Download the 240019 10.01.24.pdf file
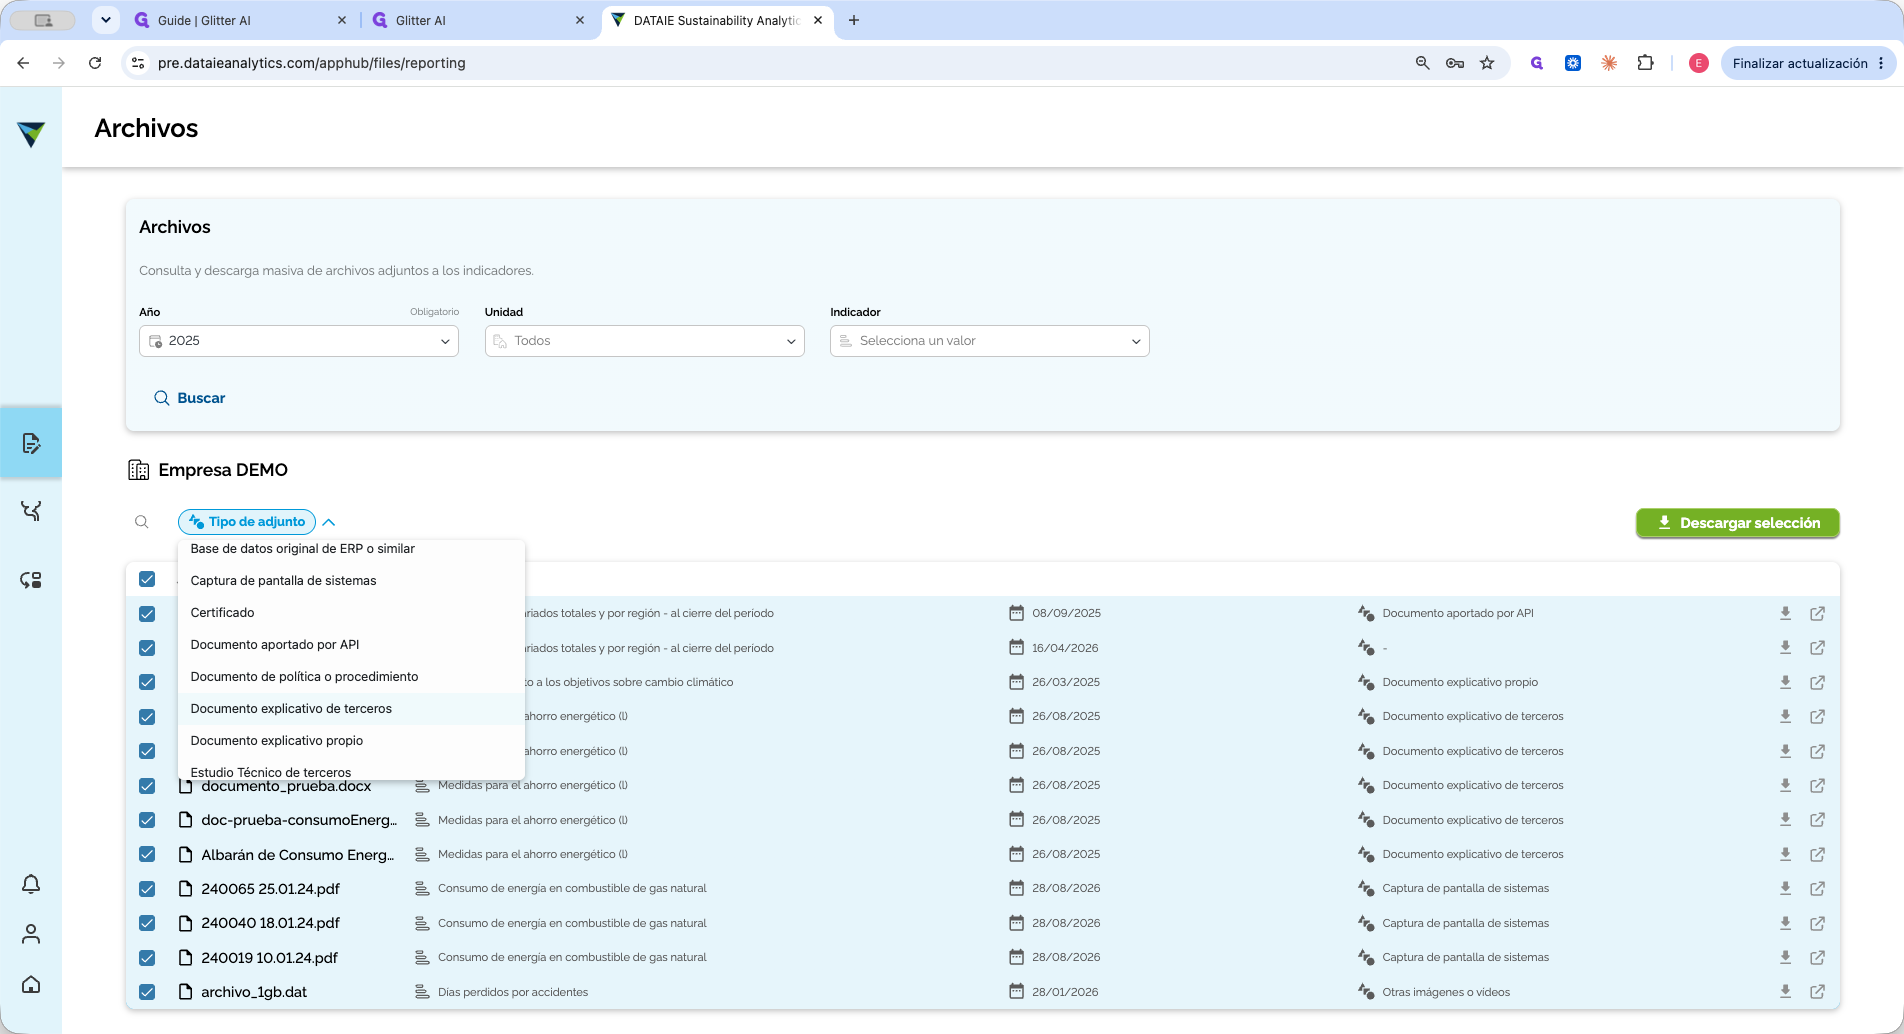The height and width of the screenshot is (1034, 1904). [1785, 957]
